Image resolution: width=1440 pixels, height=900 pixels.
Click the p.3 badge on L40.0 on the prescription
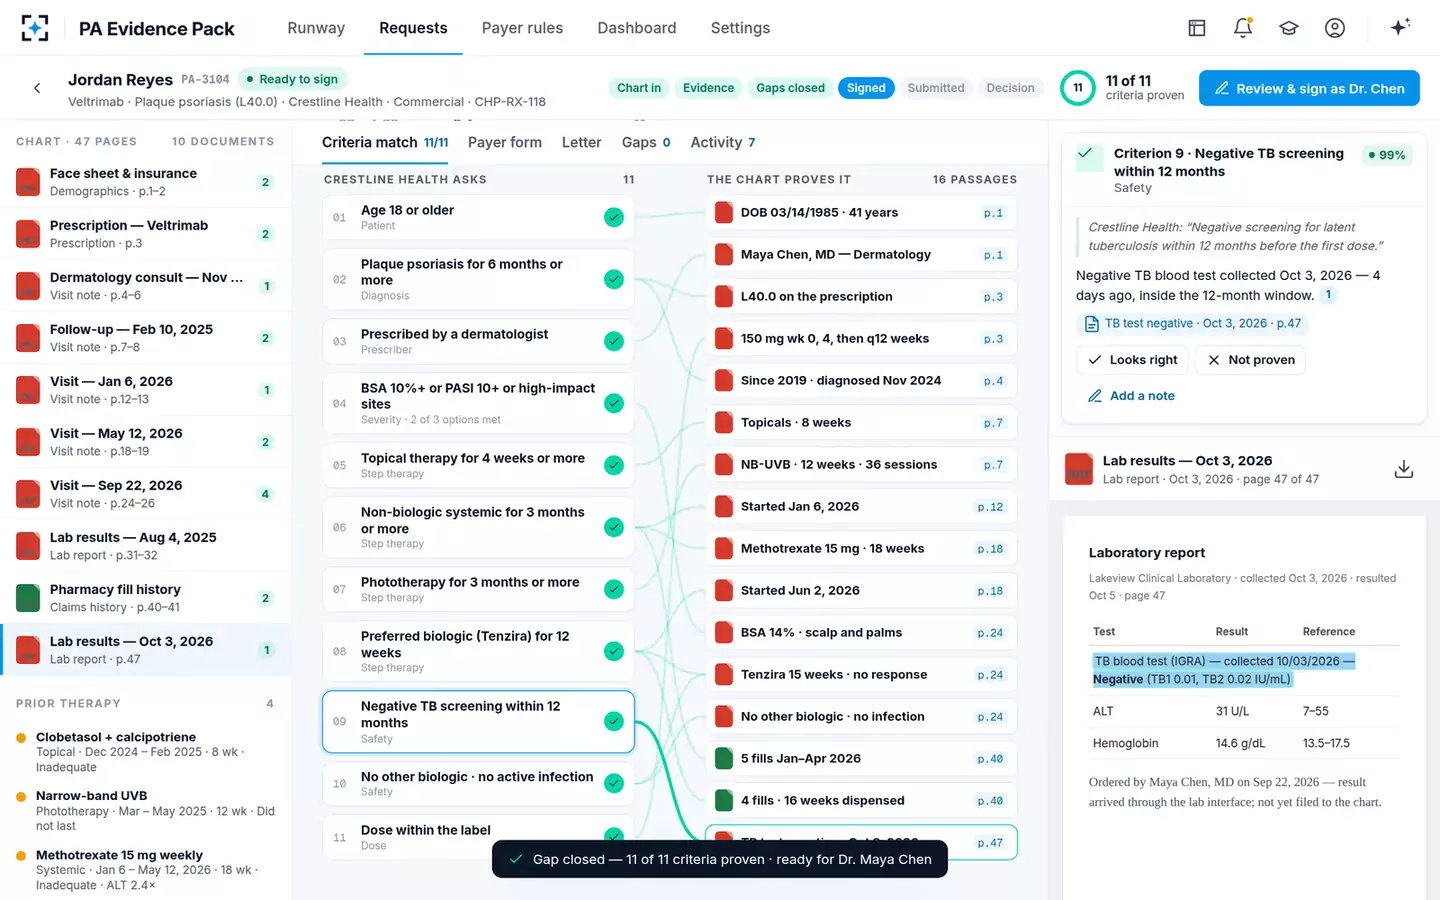pos(993,296)
